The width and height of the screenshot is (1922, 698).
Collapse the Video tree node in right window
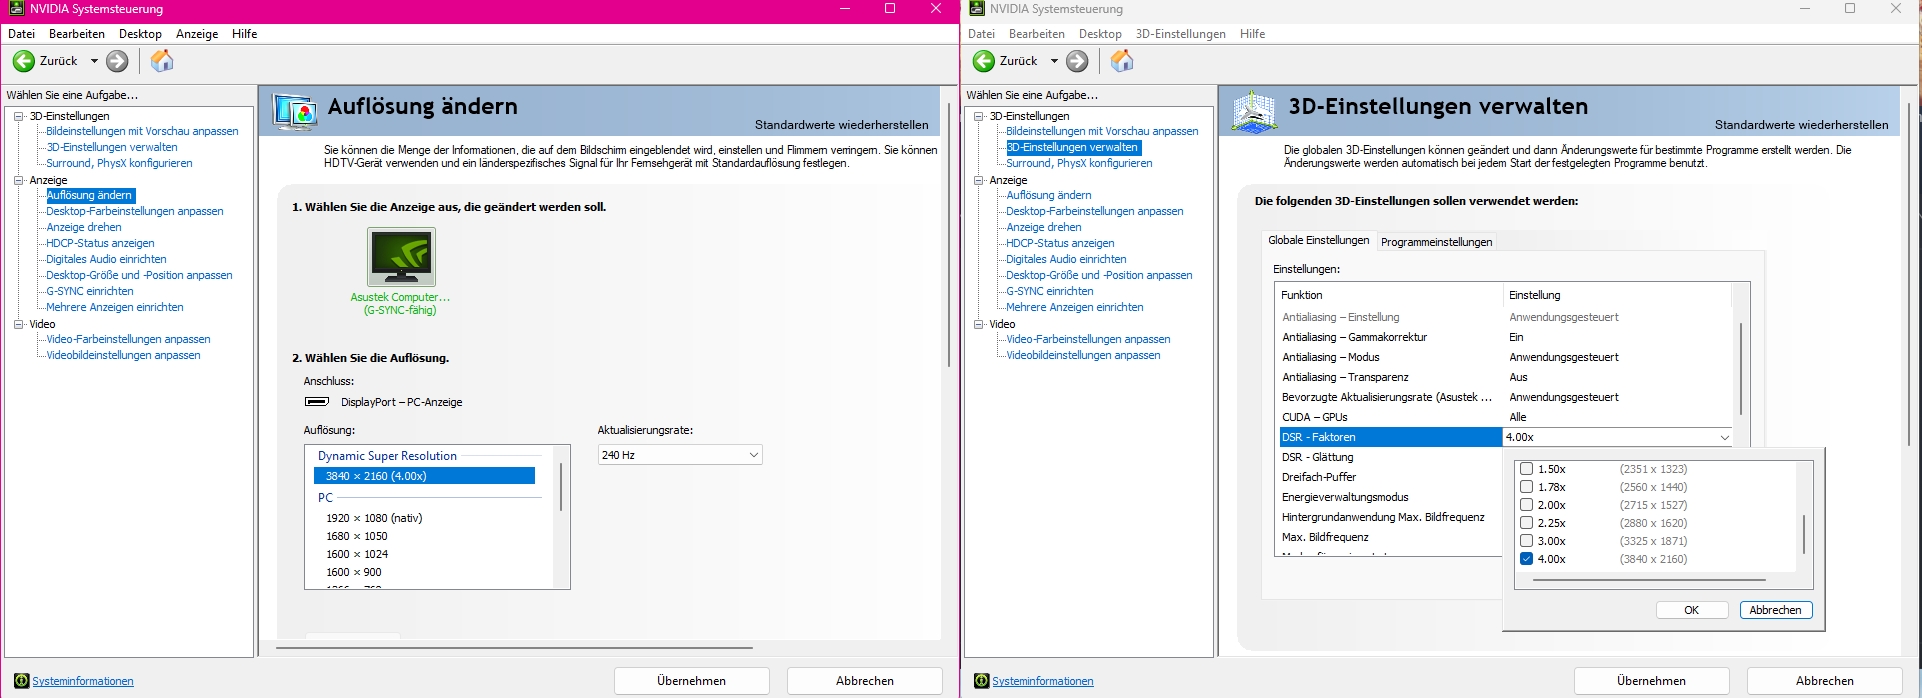point(978,324)
